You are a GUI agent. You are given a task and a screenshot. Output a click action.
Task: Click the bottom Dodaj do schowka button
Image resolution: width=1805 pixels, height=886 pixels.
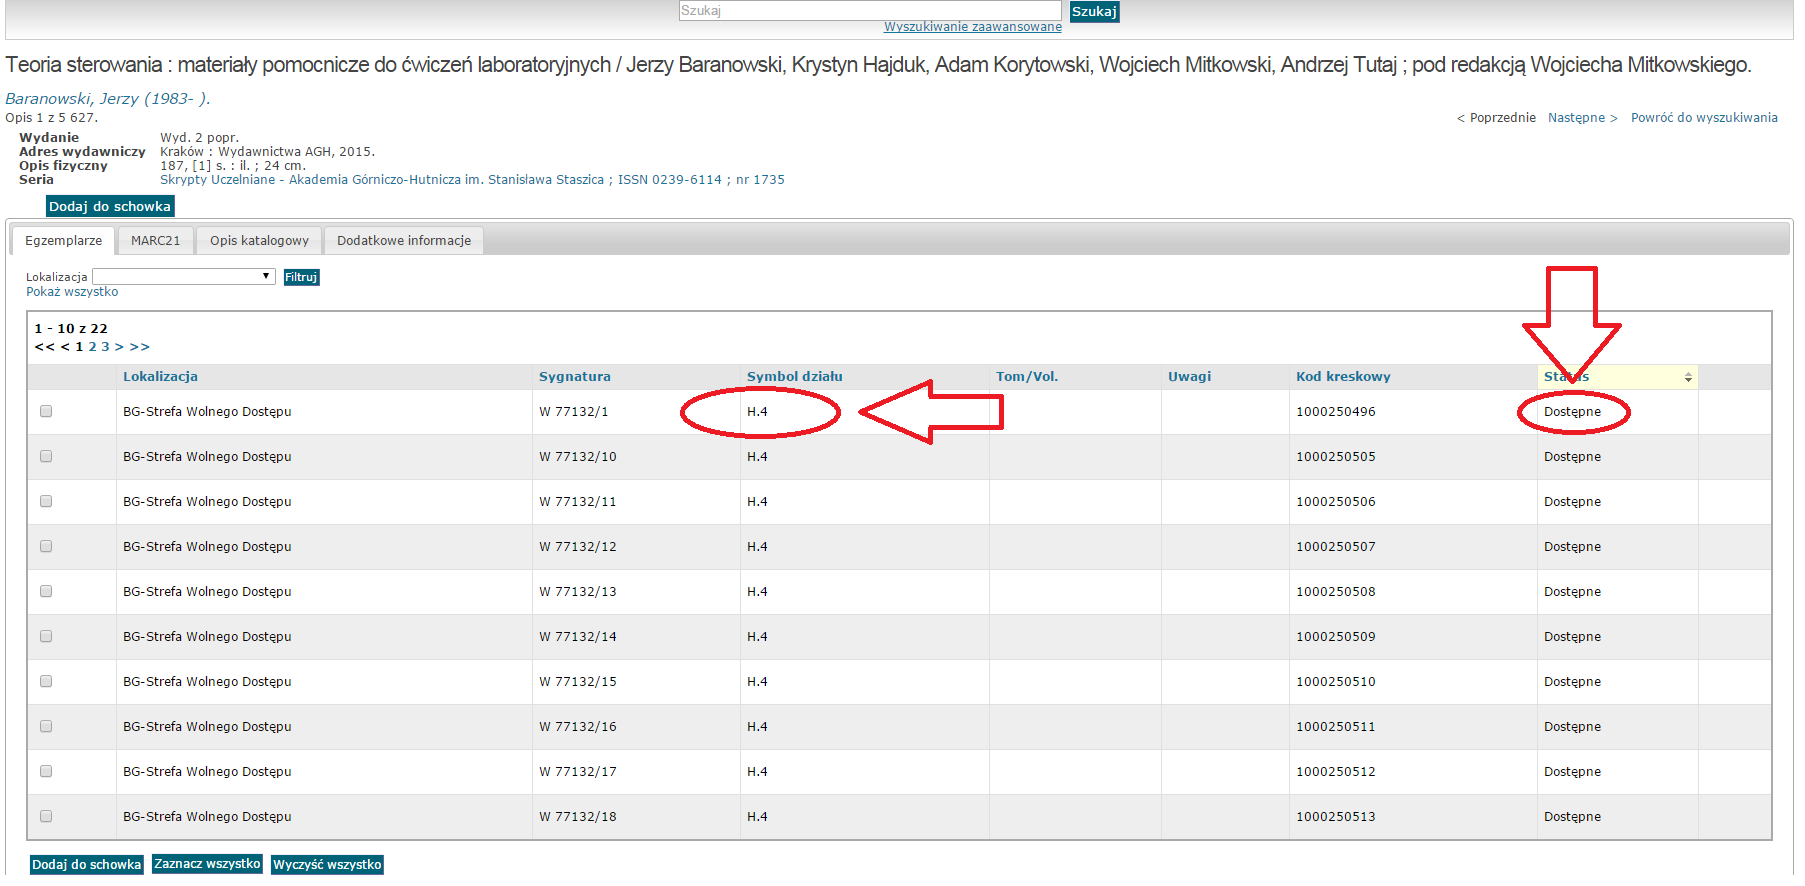tap(86, 864)
